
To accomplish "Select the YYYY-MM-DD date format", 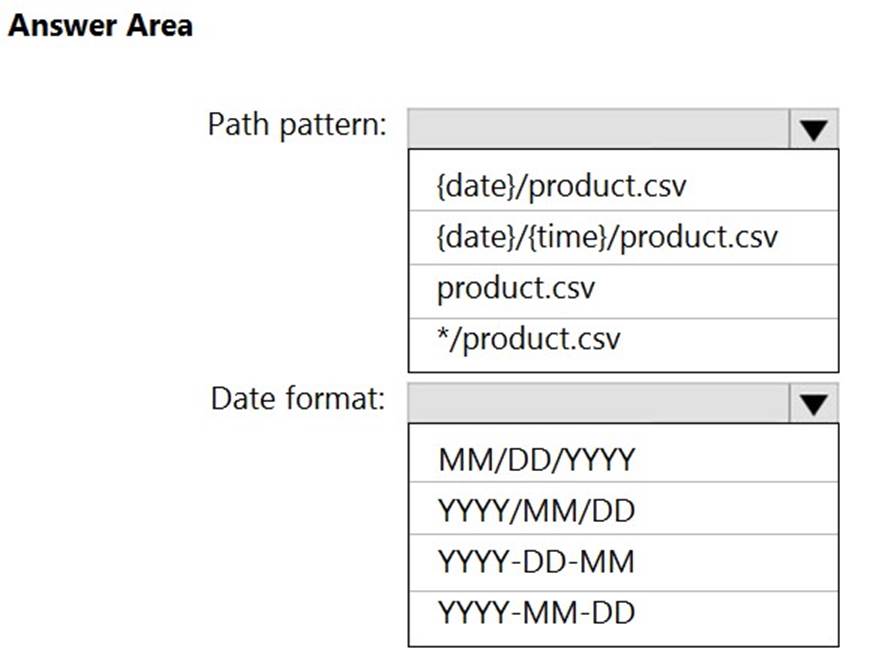I will tap(536, 611).
